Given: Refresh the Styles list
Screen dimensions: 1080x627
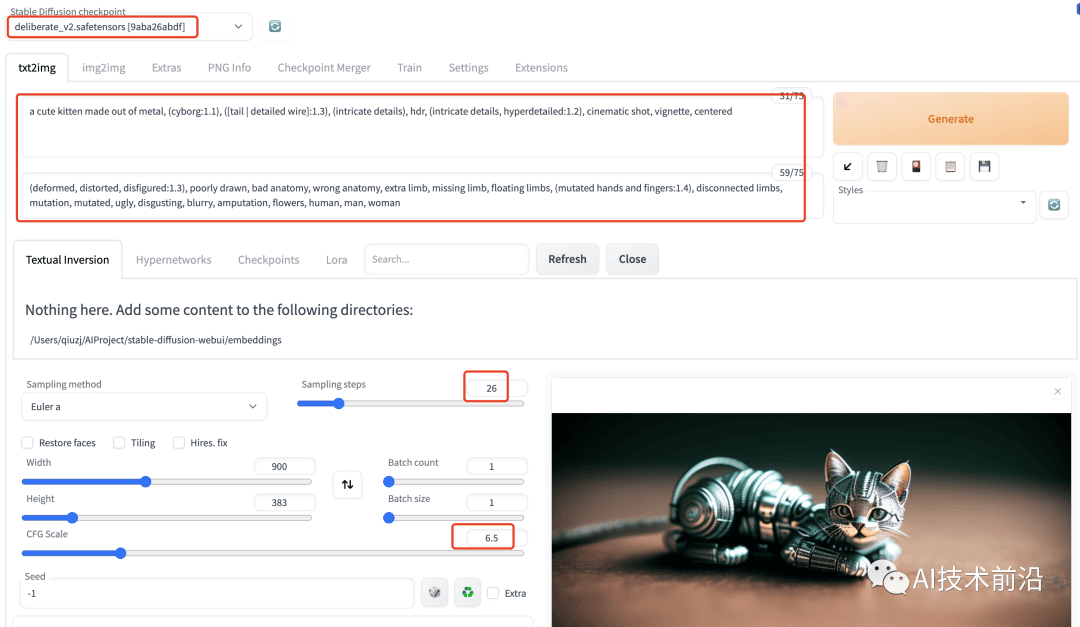Looking at the screenshot, I should click(1053, 205).
